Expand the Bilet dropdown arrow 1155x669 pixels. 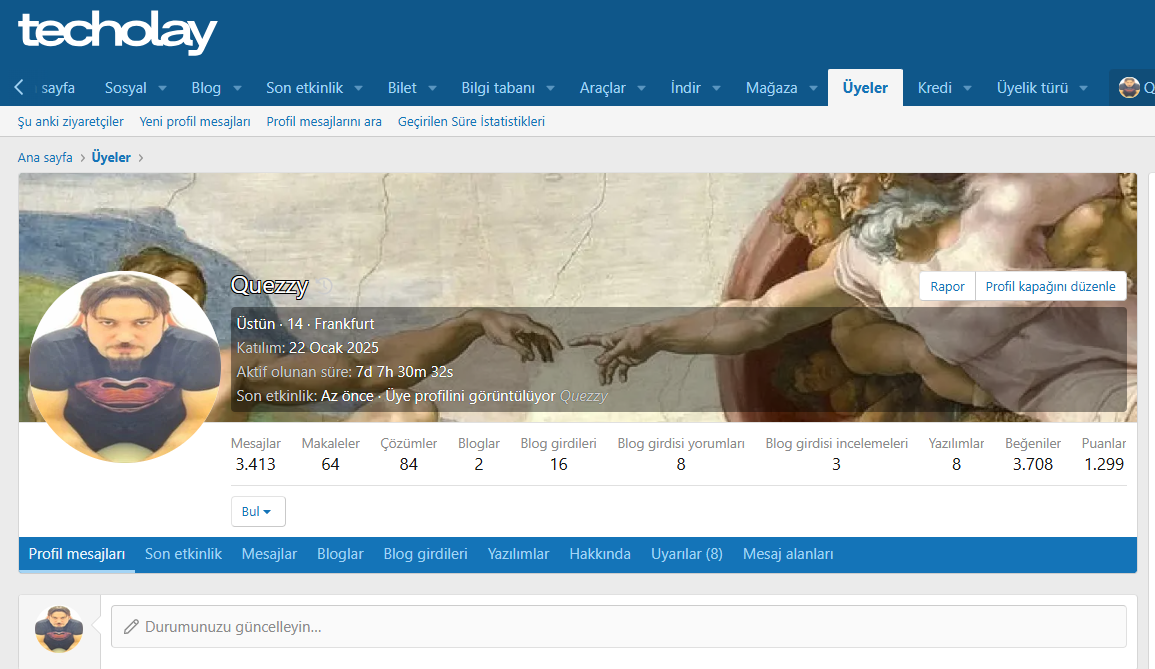432,88
